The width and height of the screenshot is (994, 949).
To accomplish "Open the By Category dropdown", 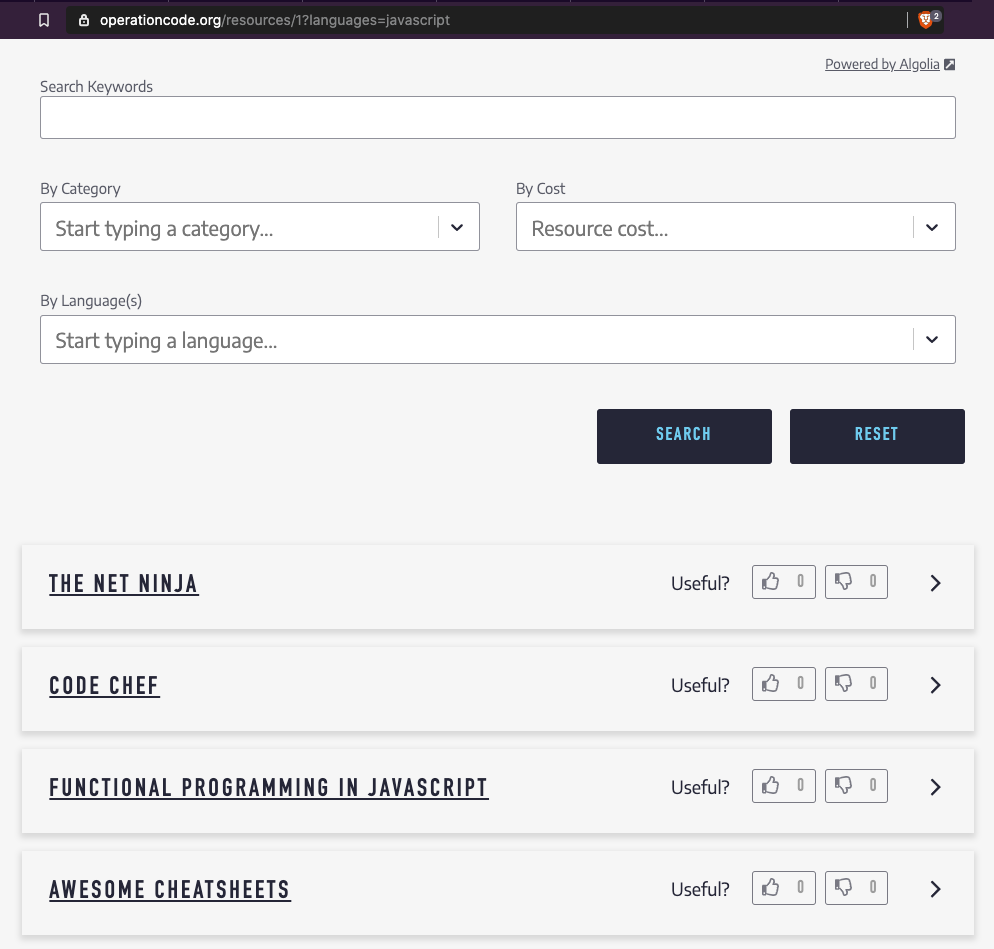I will (457, 227).
